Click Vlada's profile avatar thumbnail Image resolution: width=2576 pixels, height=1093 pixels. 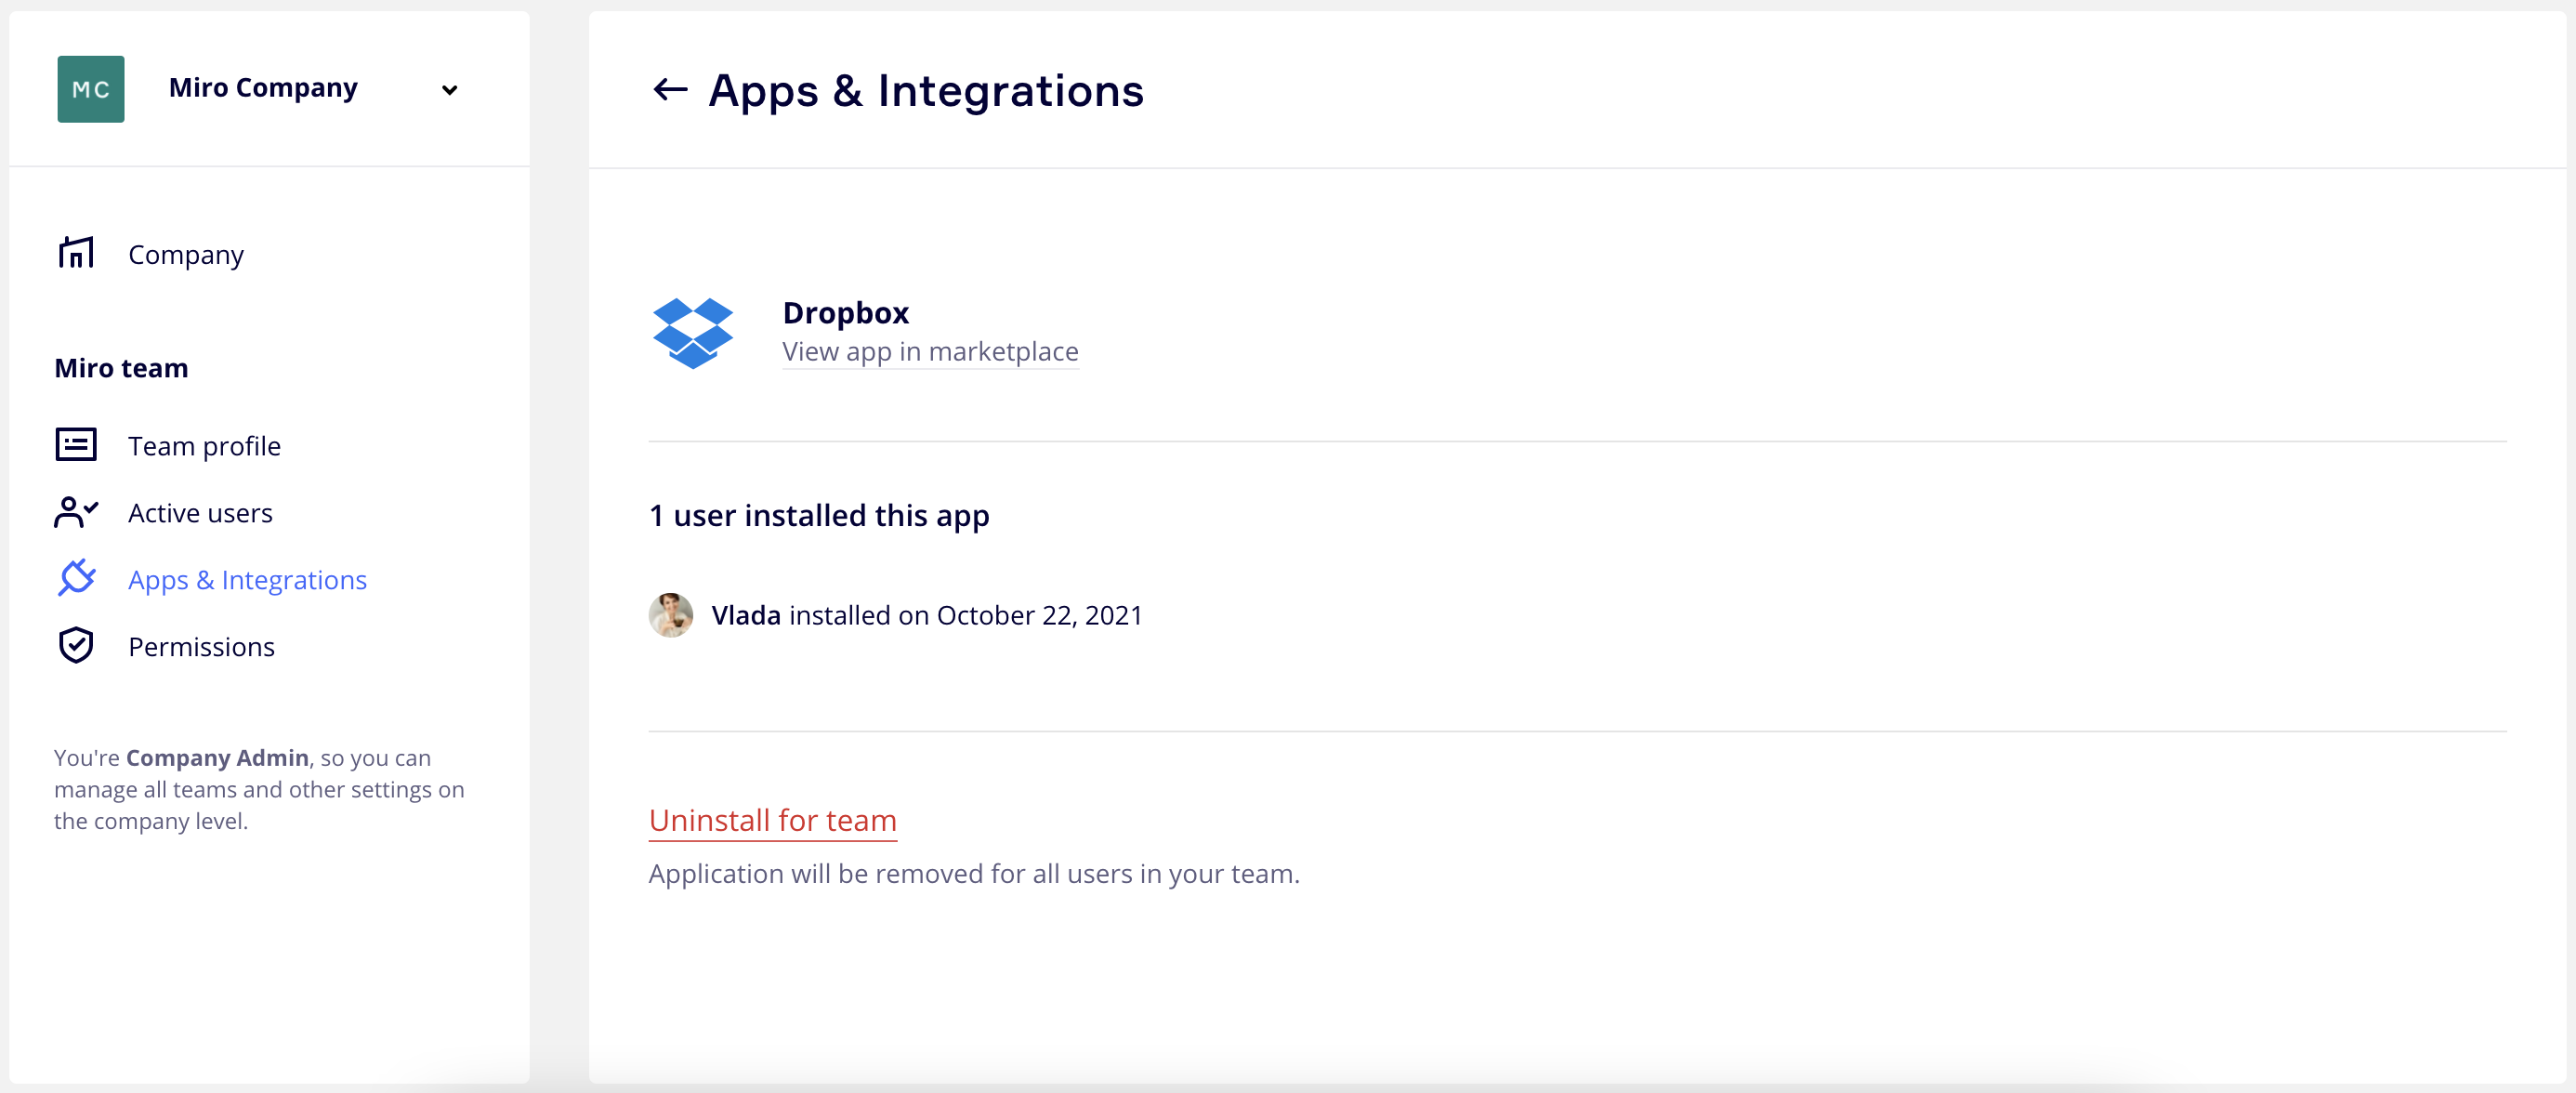click(x=670, y=615)
